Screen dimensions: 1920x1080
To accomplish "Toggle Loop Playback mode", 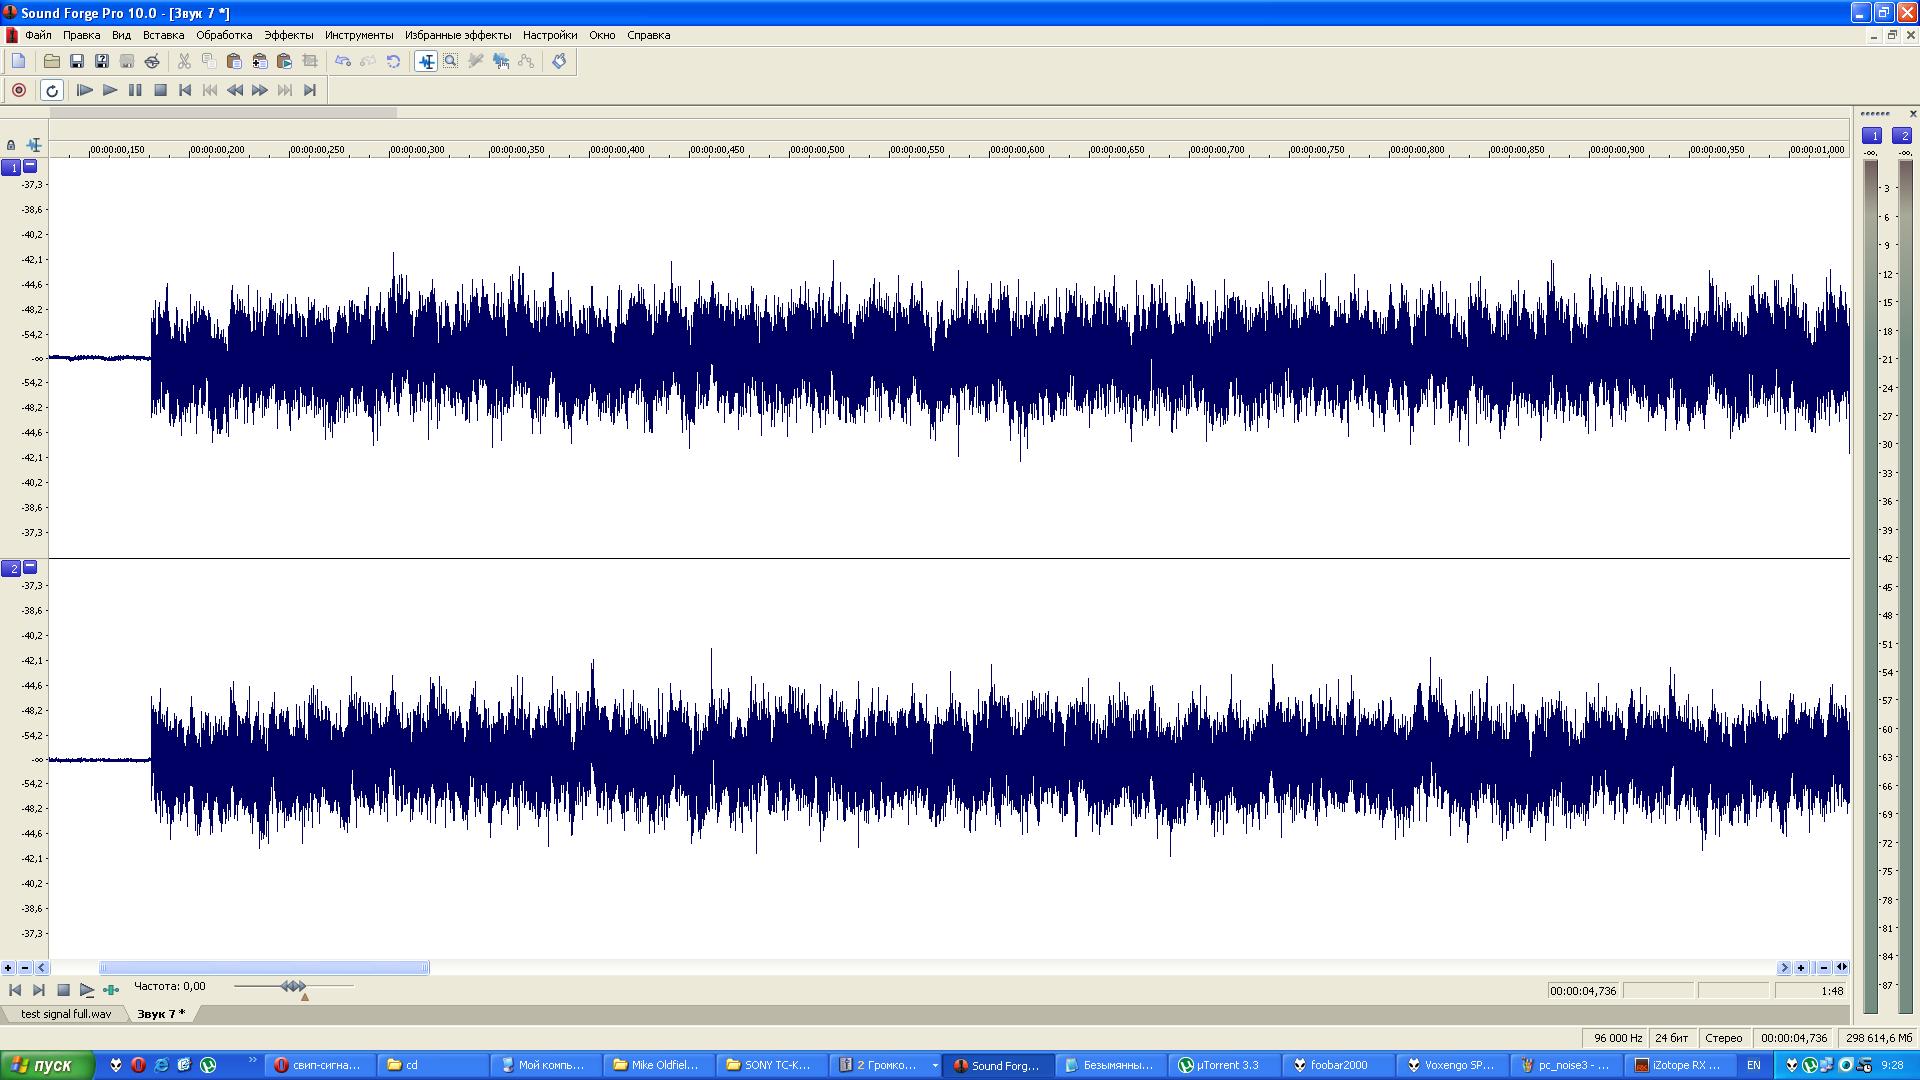I will 52,90.
